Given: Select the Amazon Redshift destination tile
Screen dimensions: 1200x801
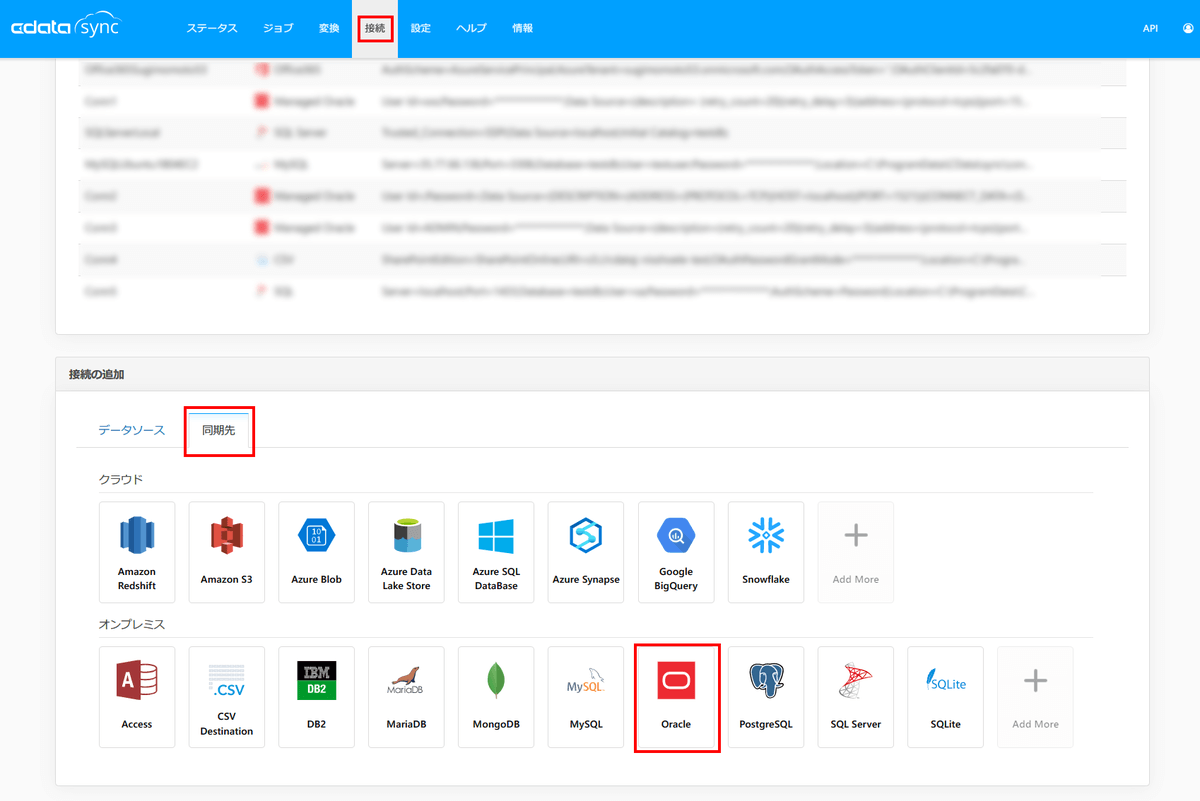Looking at the screenshot, I should click(137, 552).
